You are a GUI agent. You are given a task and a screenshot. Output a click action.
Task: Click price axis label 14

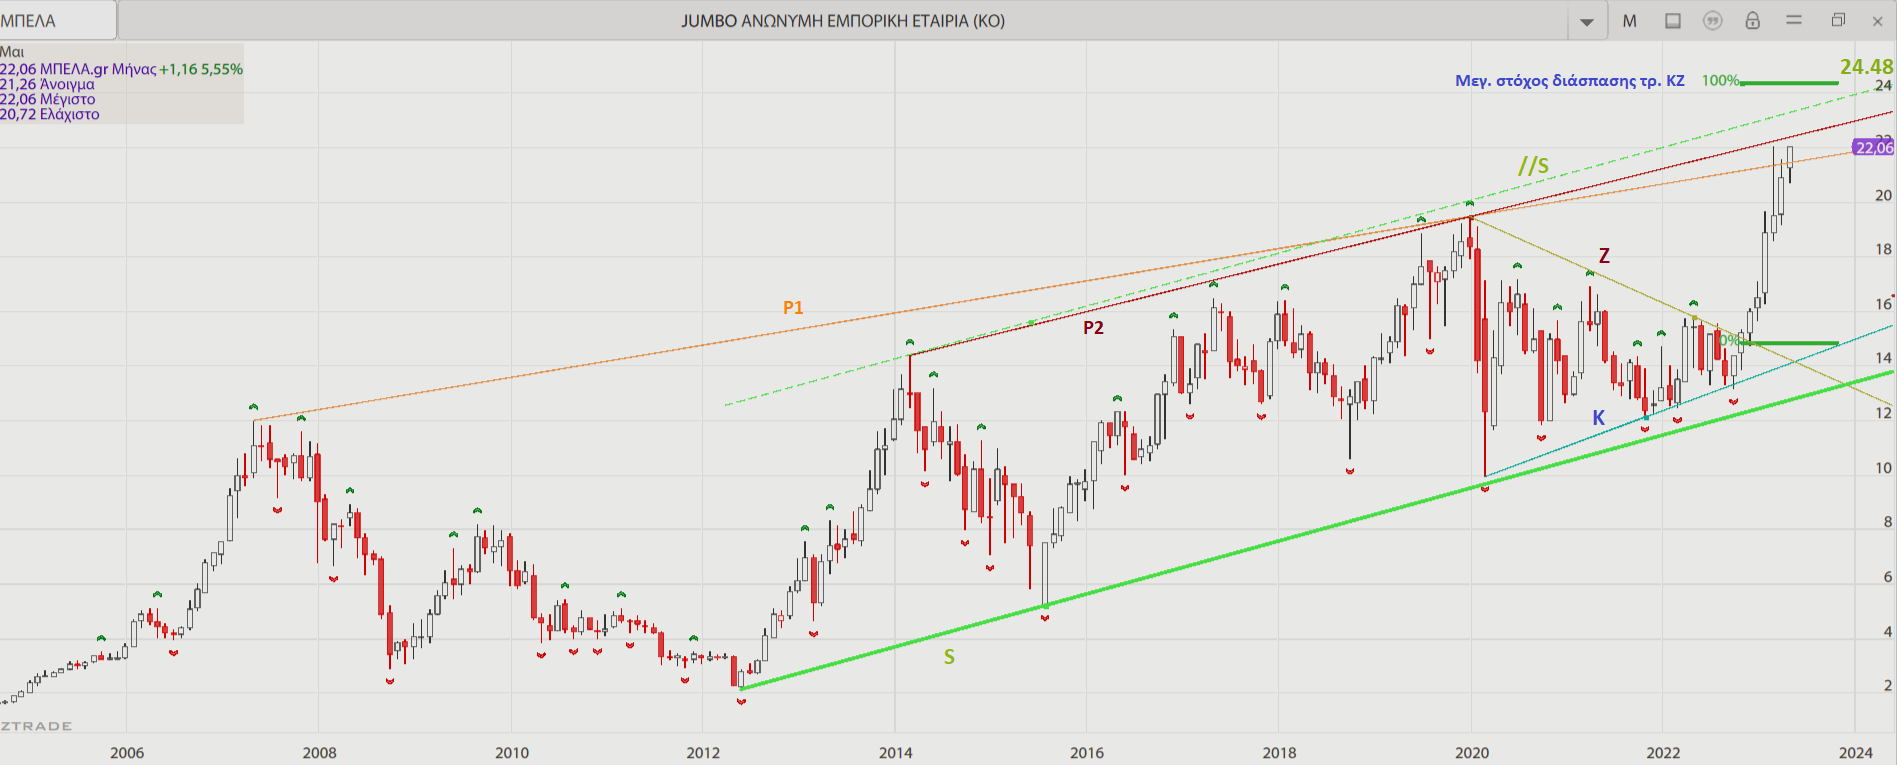point(1883,357)
